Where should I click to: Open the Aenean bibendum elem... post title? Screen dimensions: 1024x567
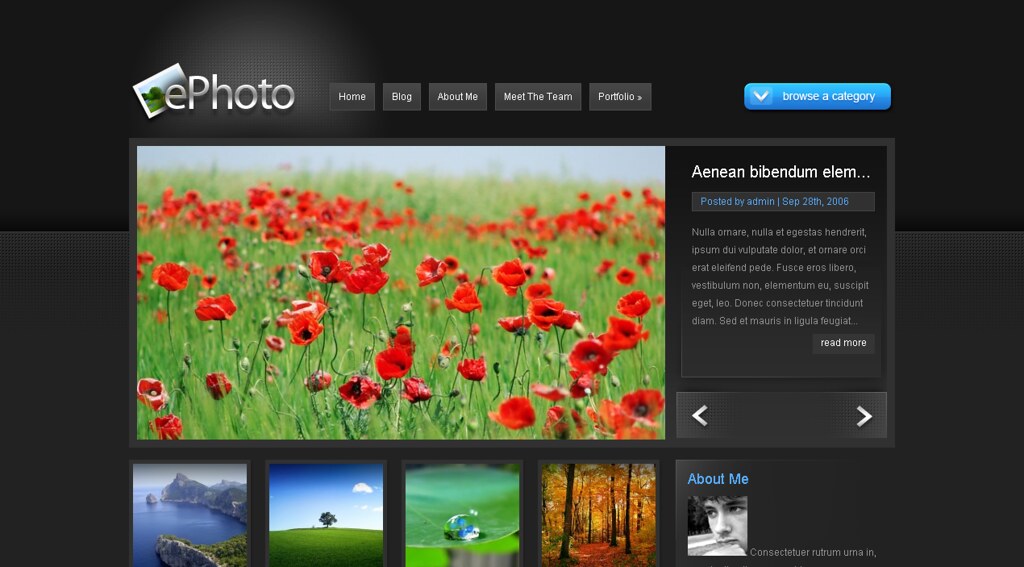click(x=780, y=172)
